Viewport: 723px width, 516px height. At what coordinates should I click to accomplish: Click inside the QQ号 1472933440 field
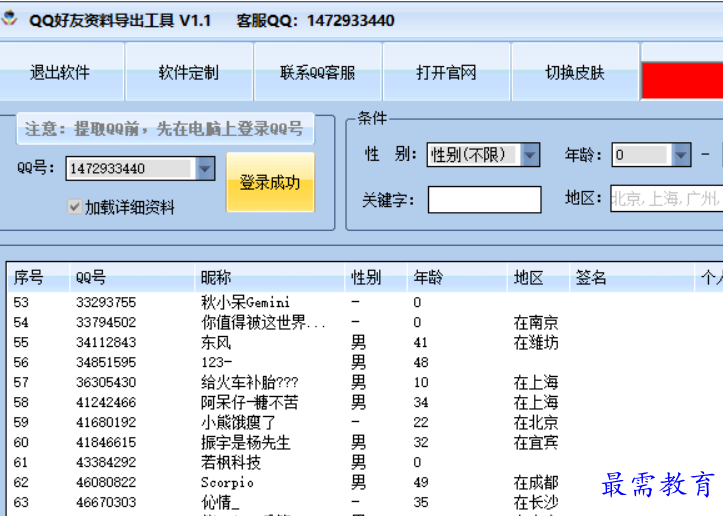tap(130, 168)
